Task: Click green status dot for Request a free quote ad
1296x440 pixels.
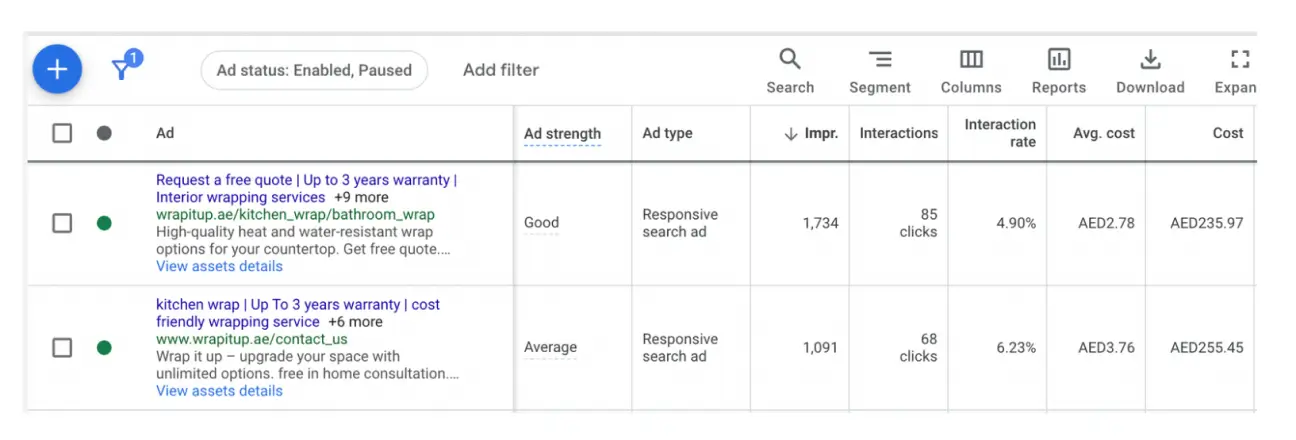Action: [x=104, y=223]
